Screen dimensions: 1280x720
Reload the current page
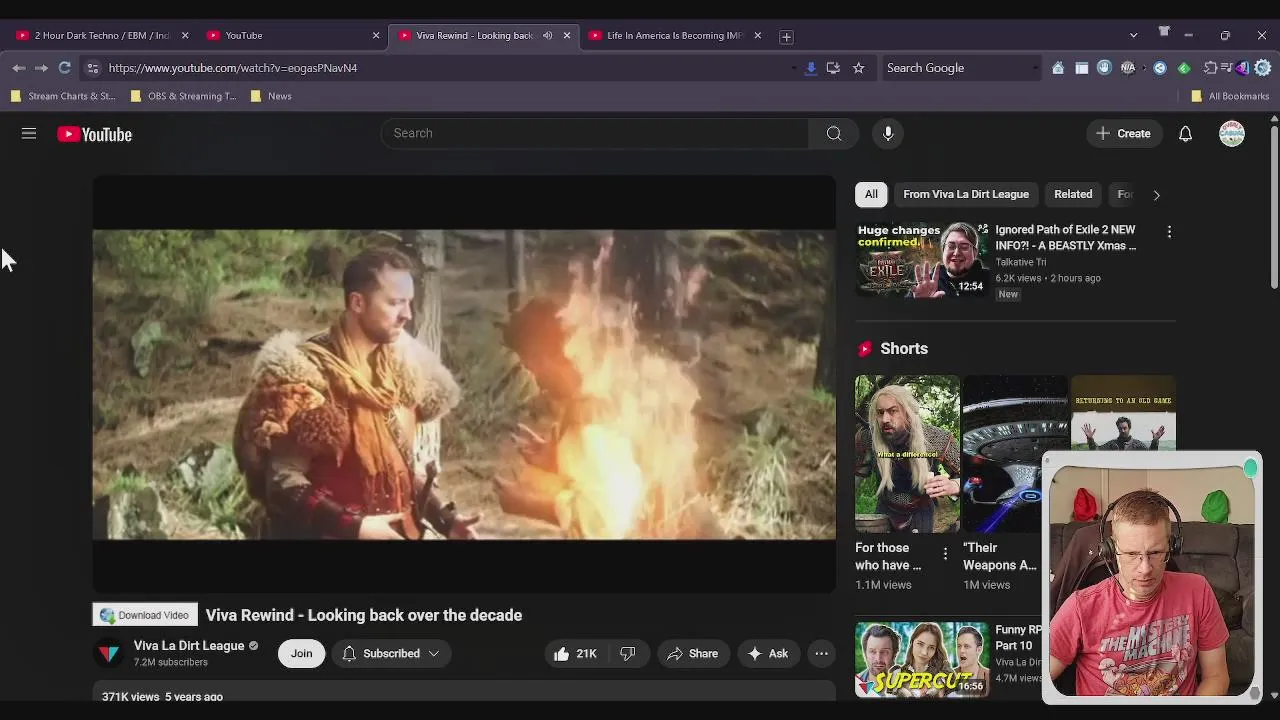click(x=65, y=68)
